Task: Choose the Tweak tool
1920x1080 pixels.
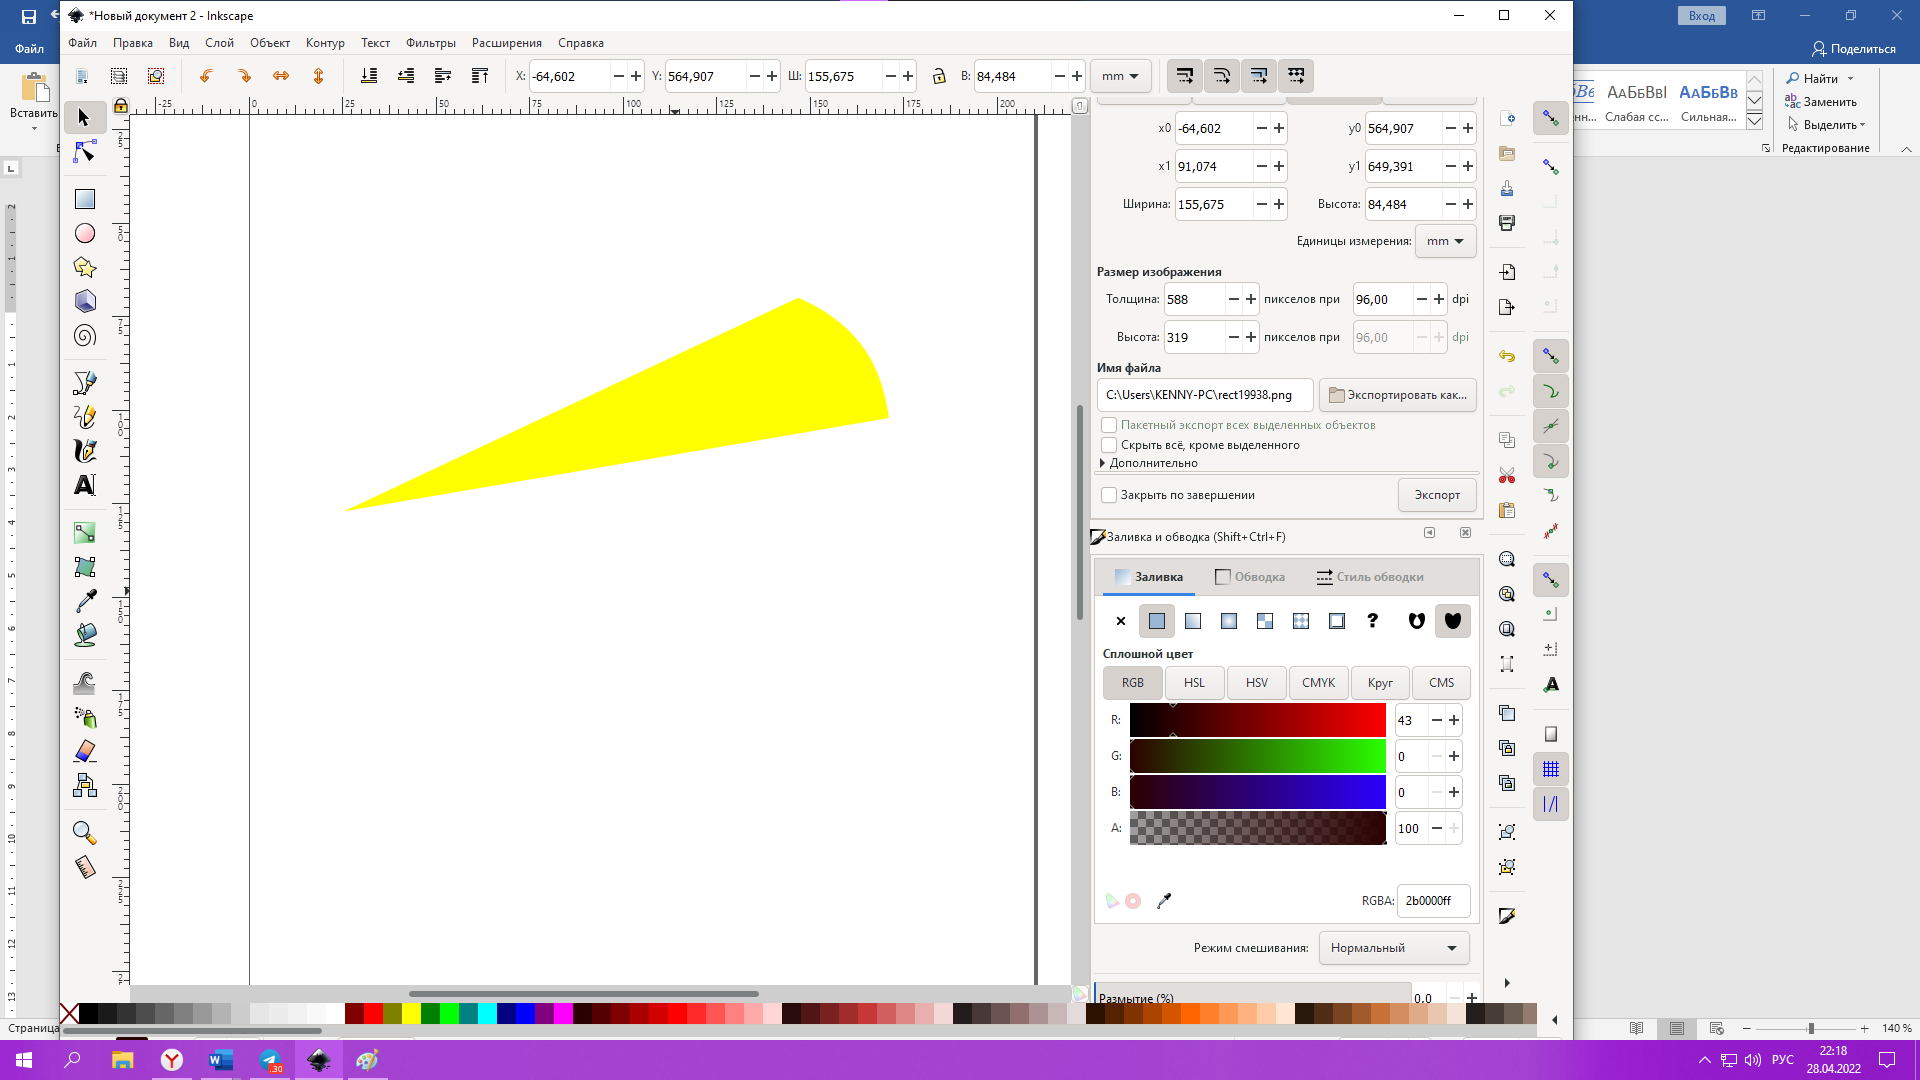Action: click(84, 683)
